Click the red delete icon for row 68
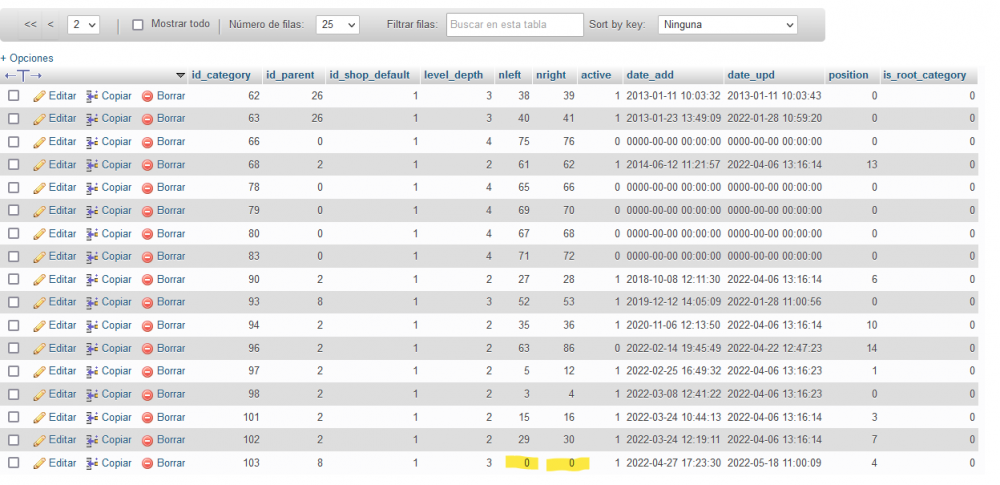Screen dimensions: 1000x485 click(147, 165)
